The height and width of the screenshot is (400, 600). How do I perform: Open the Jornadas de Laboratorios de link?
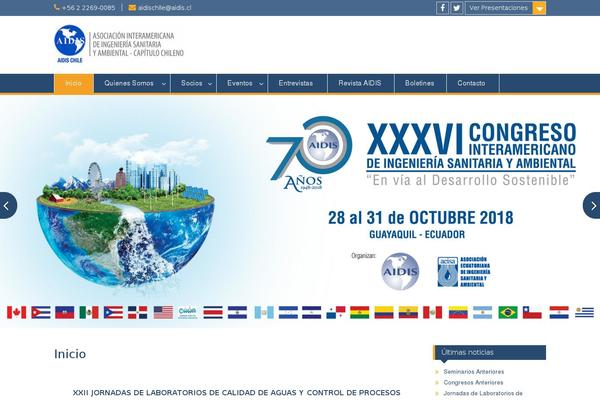(x=483, y=393)
